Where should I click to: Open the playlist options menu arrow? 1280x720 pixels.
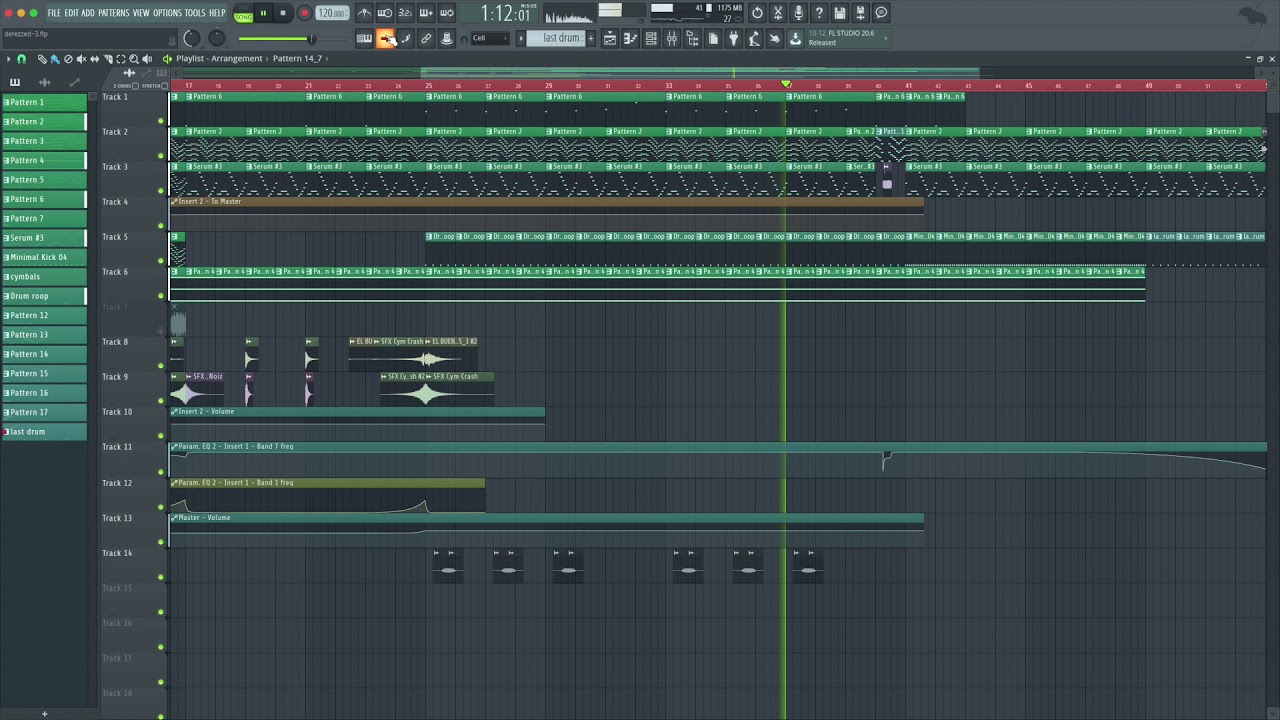point(8,59)
